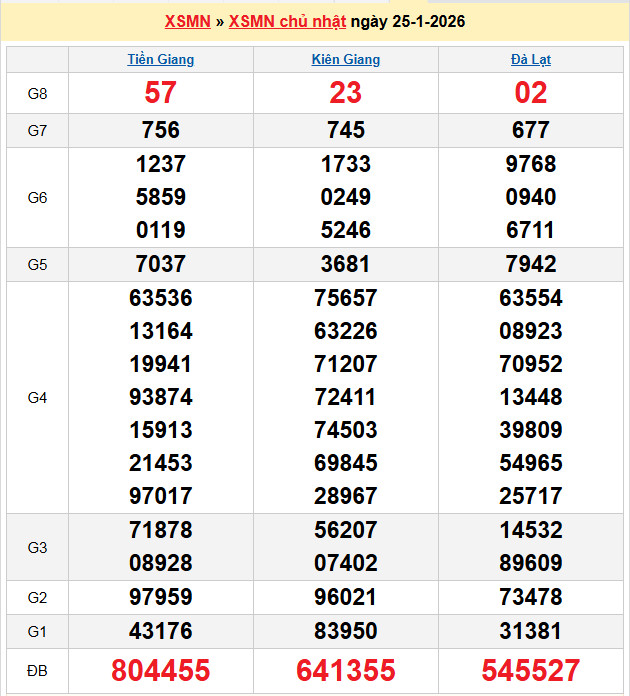Select the G8 number 57
The image size is (630, 696).
(161, 93)
